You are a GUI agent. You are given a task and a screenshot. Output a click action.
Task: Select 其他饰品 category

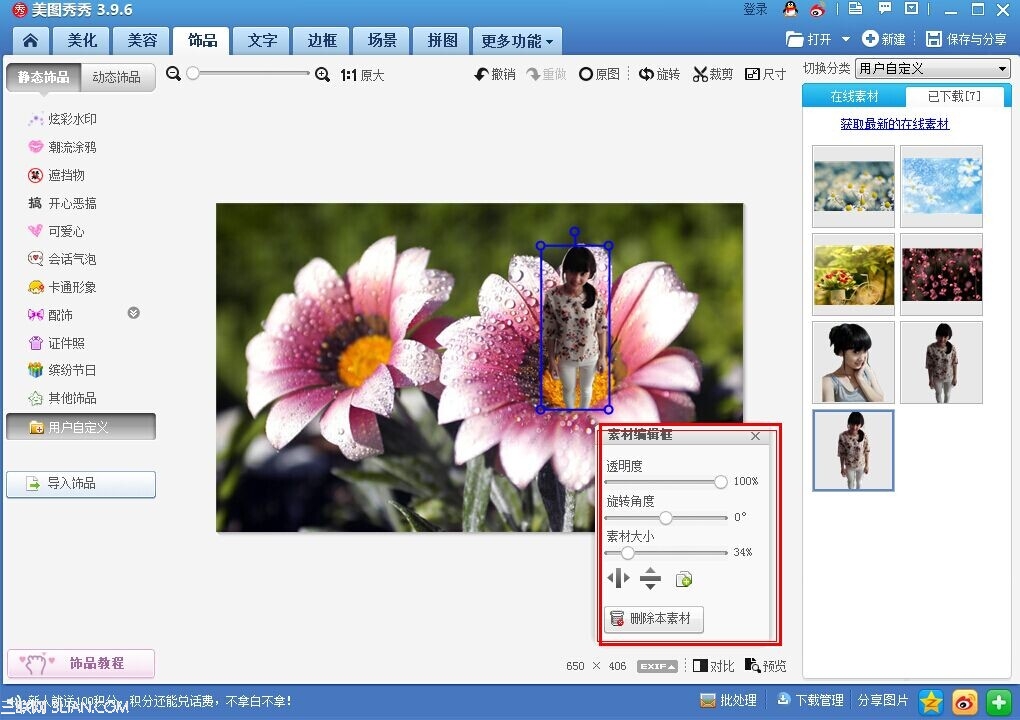pyautogui.click(x=62, y=398)
